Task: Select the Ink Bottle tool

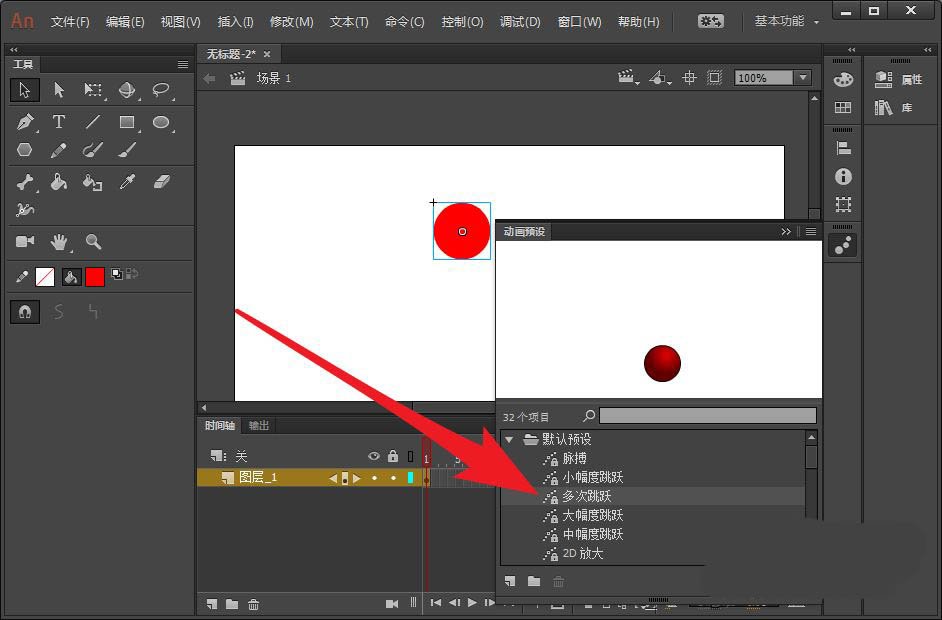Action: 93,182
